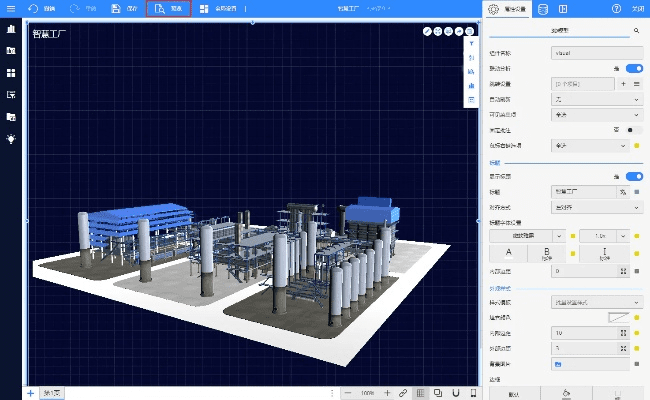The image size is (650, 400).
Task: Open the hamburger menu at top left
Action: (x=11, y=9)
